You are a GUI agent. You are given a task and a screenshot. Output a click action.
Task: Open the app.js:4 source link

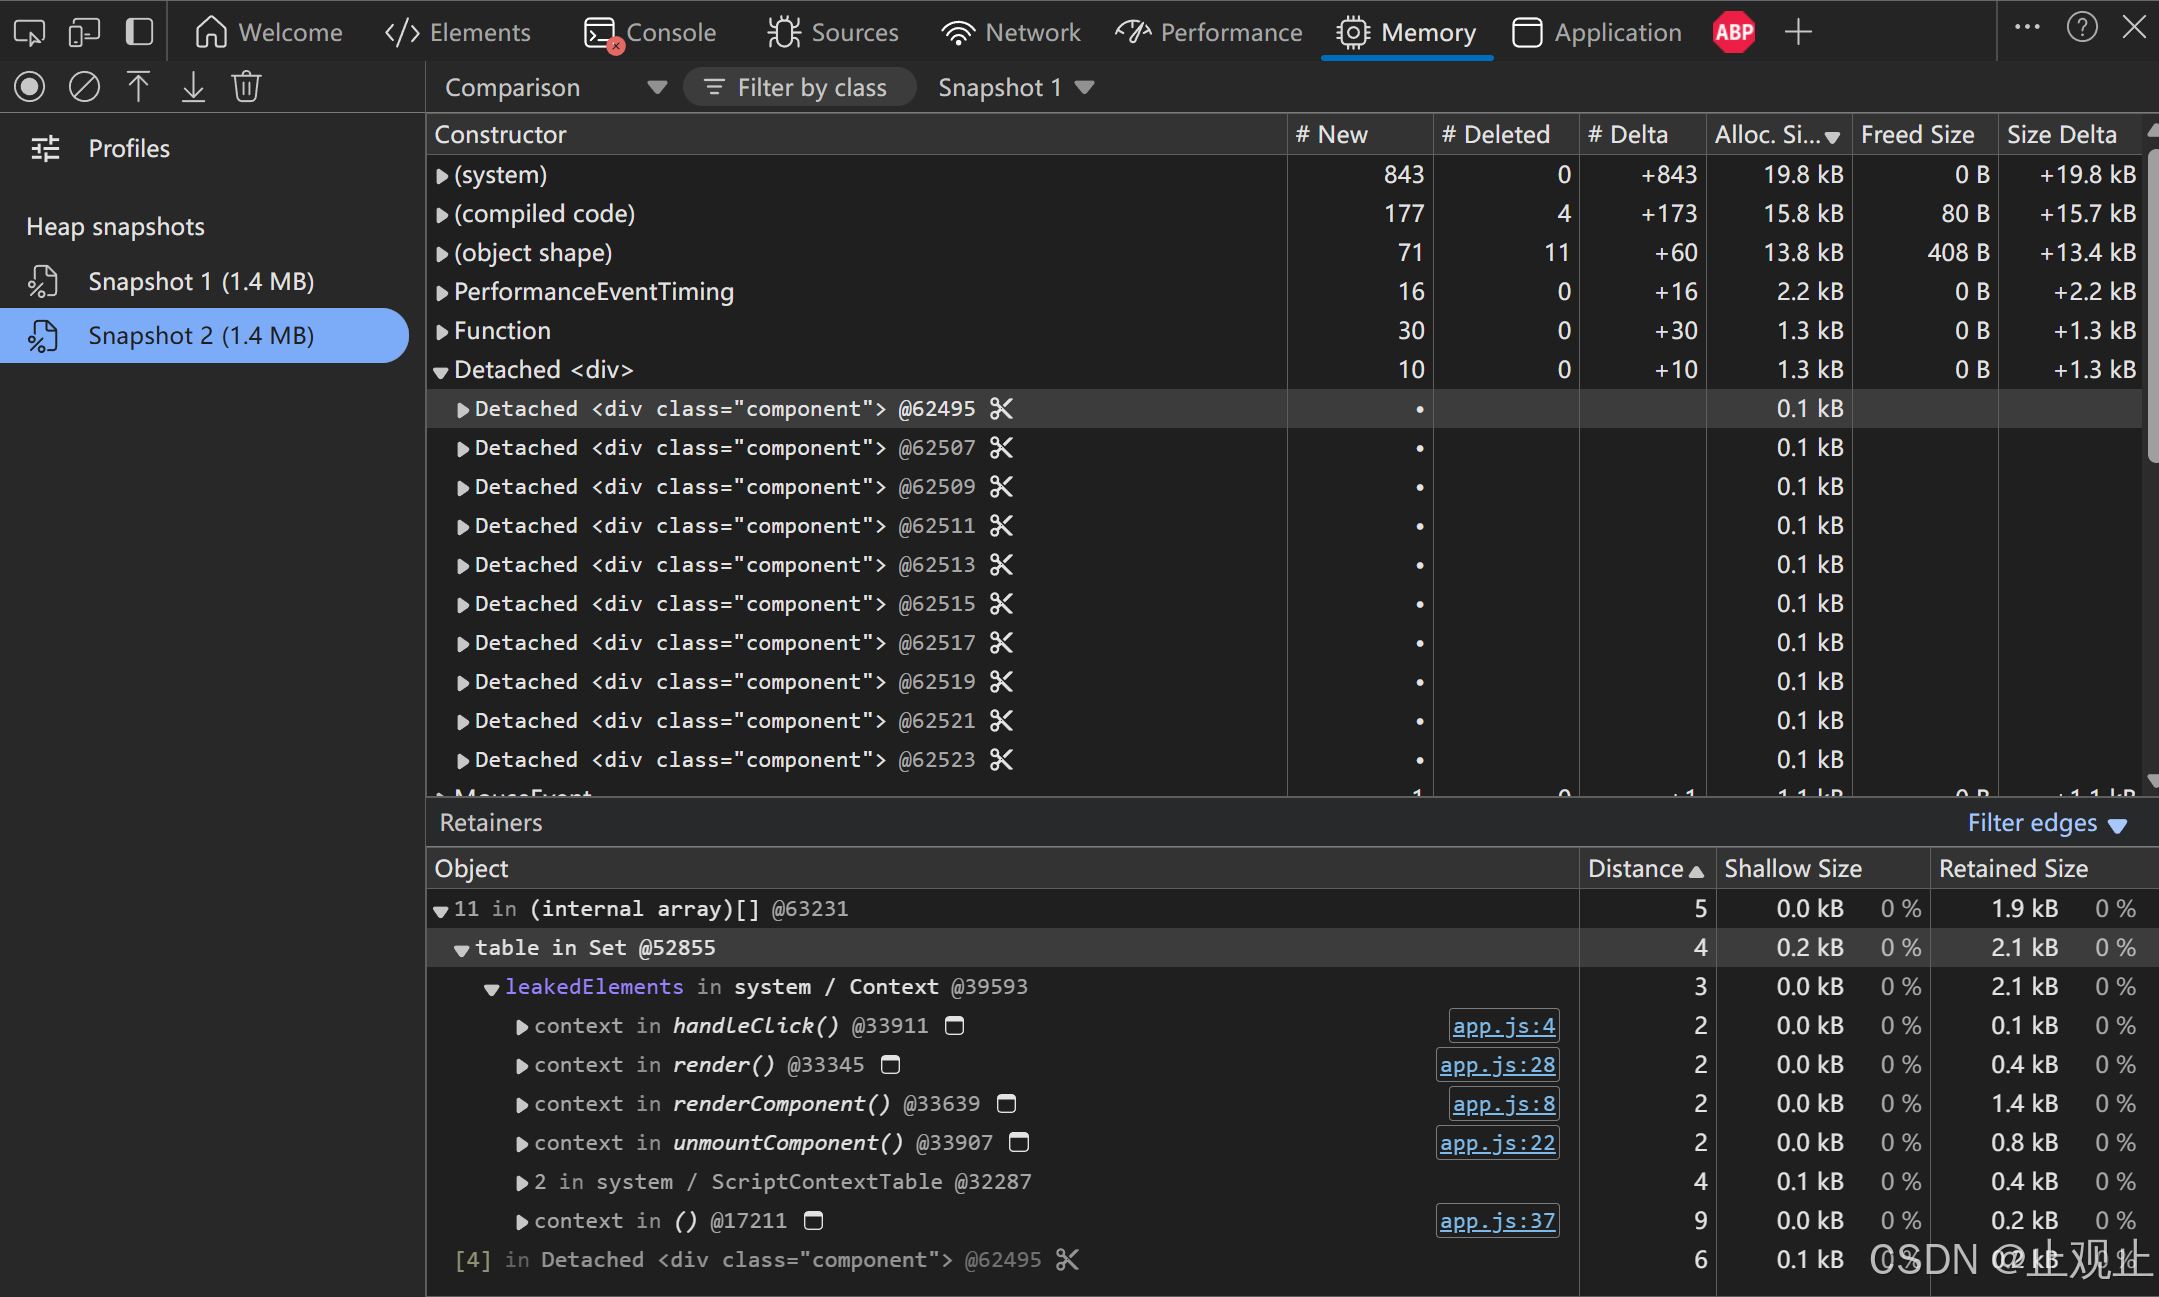pyautogui.click(x=1504, y=1026)
